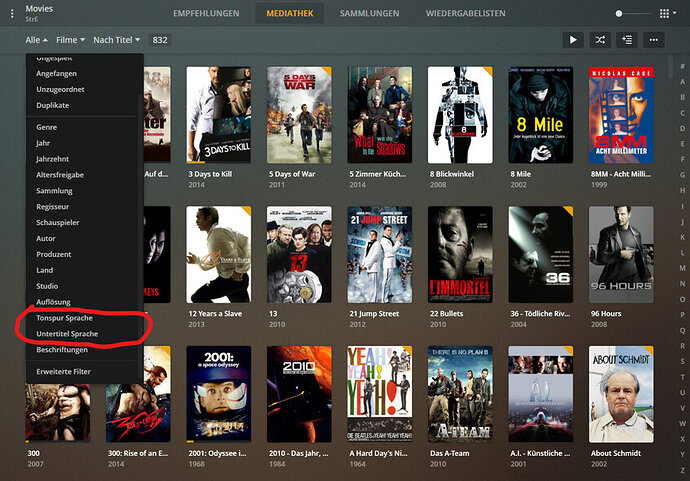The height and width of the screenshot is (481, 690).
Task: Click the 'A Hard Day's Ni...' title
Action: point(378,453)
